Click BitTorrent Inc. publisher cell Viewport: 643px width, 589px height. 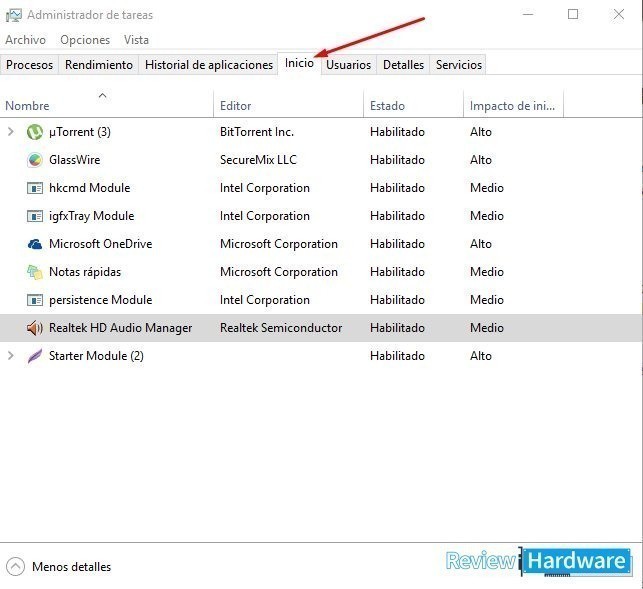[x=257, y=132]
